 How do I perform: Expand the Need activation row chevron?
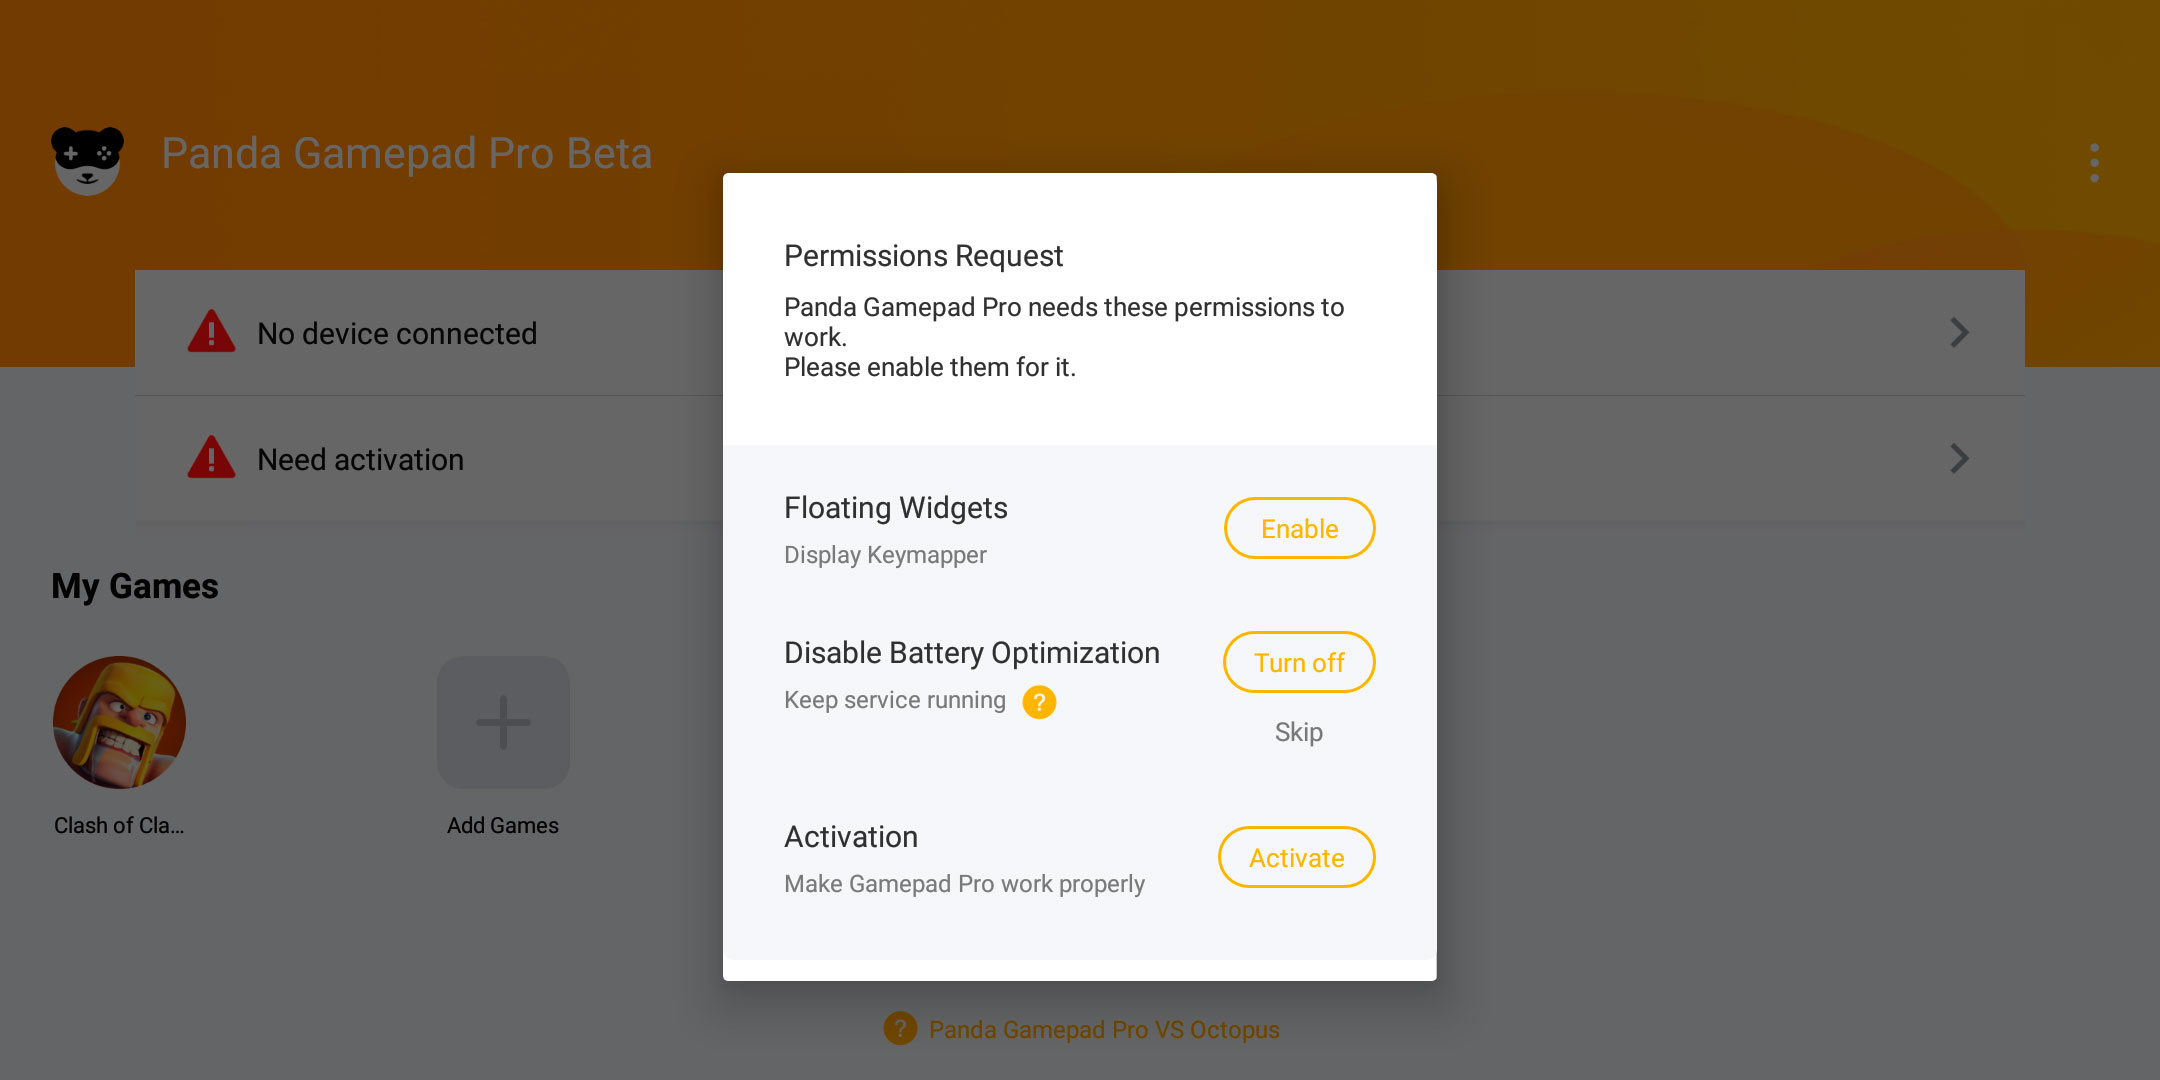[1959, 458]
